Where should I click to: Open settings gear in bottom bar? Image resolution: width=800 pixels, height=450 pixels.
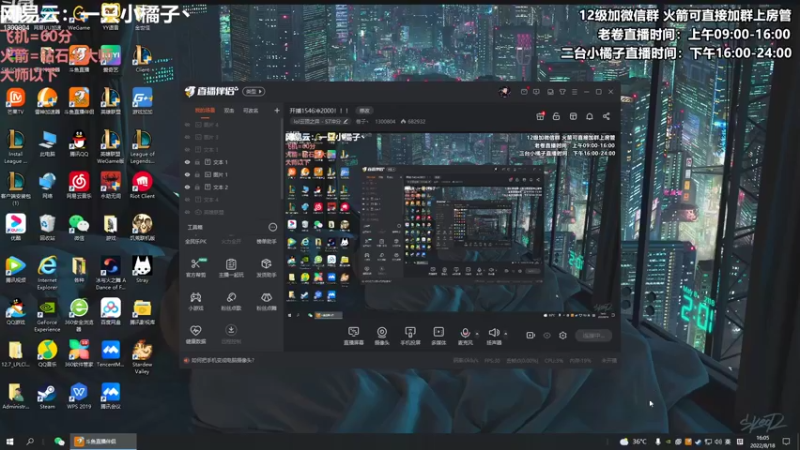point(563,335)
